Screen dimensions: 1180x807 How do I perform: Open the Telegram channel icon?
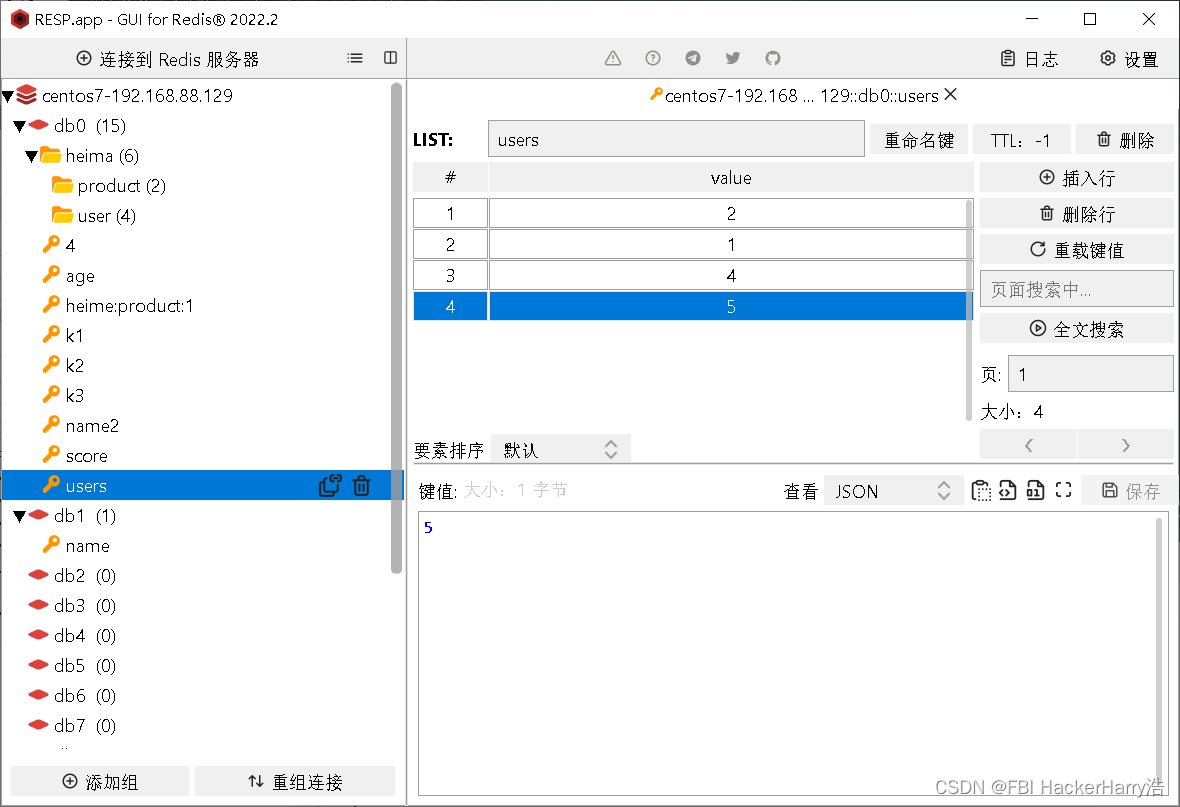tap(692, 58)
